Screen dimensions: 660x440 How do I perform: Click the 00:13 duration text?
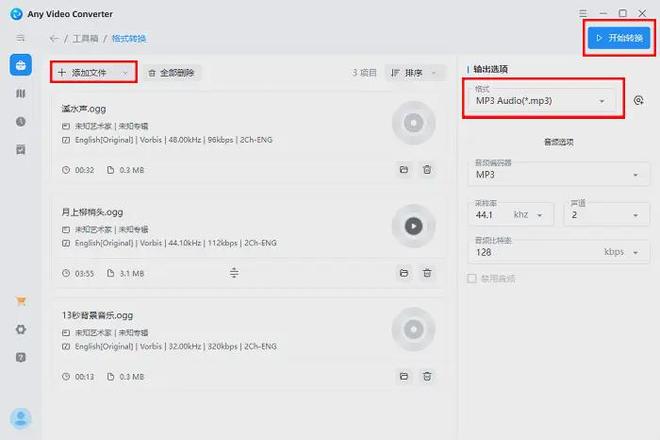point(84,377)
